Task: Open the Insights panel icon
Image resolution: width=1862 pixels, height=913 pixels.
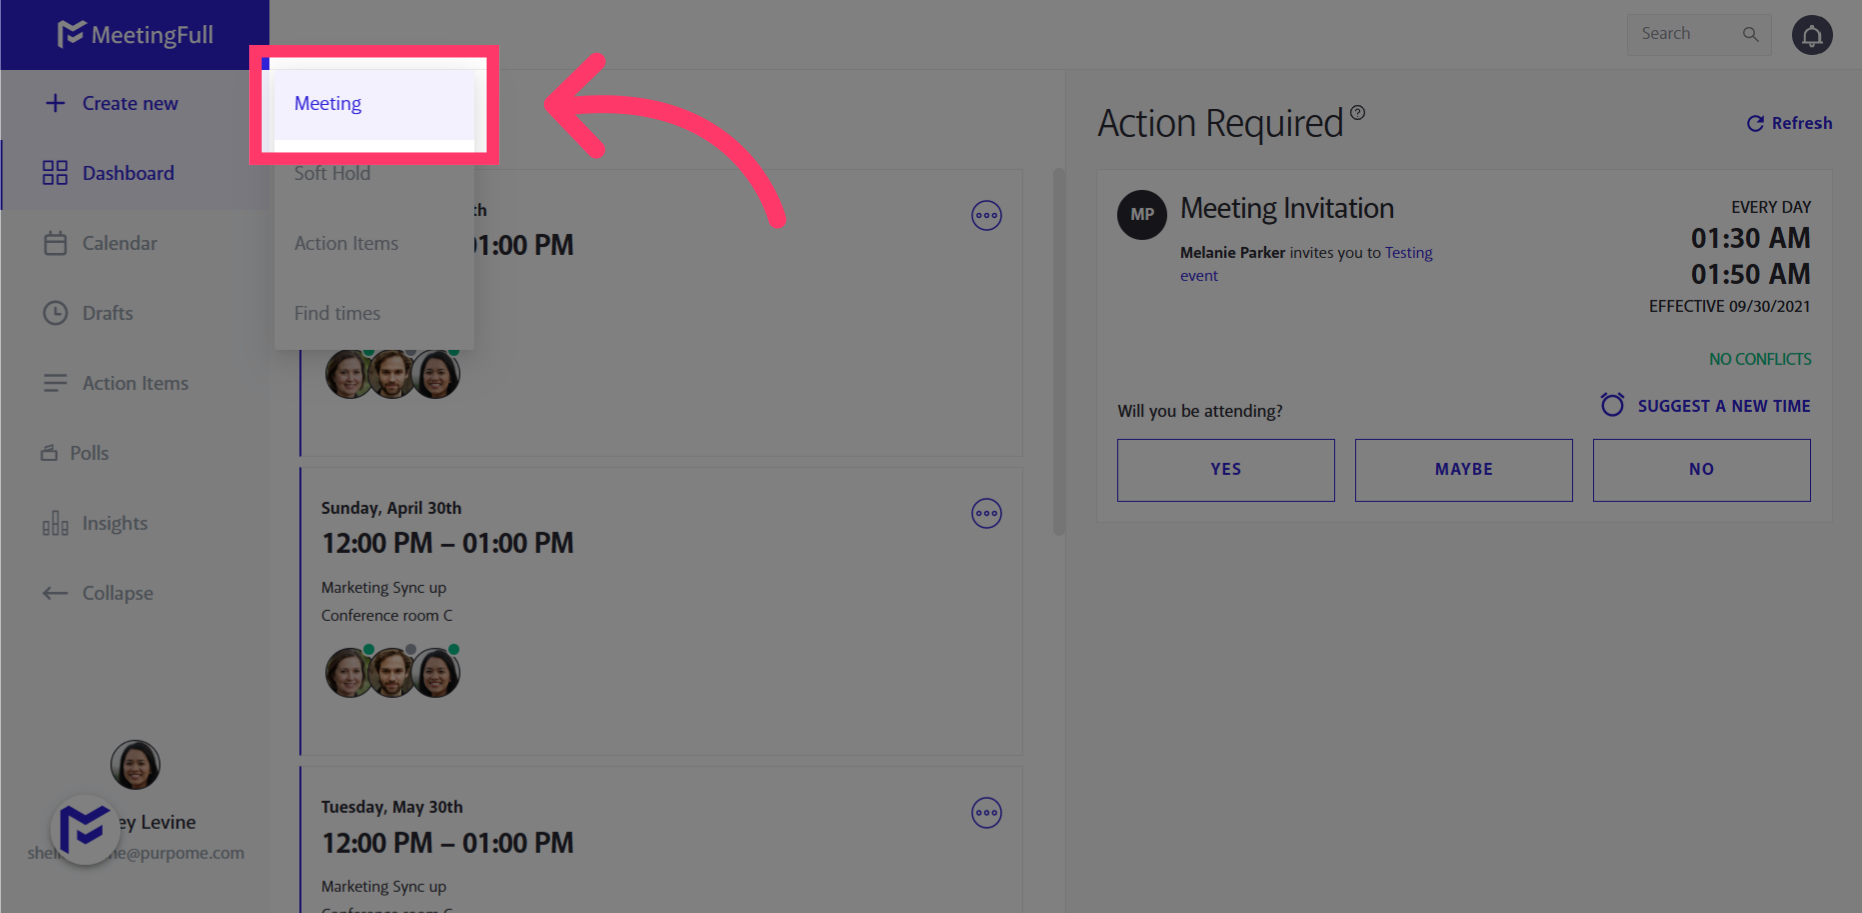Action: (56, 522)
